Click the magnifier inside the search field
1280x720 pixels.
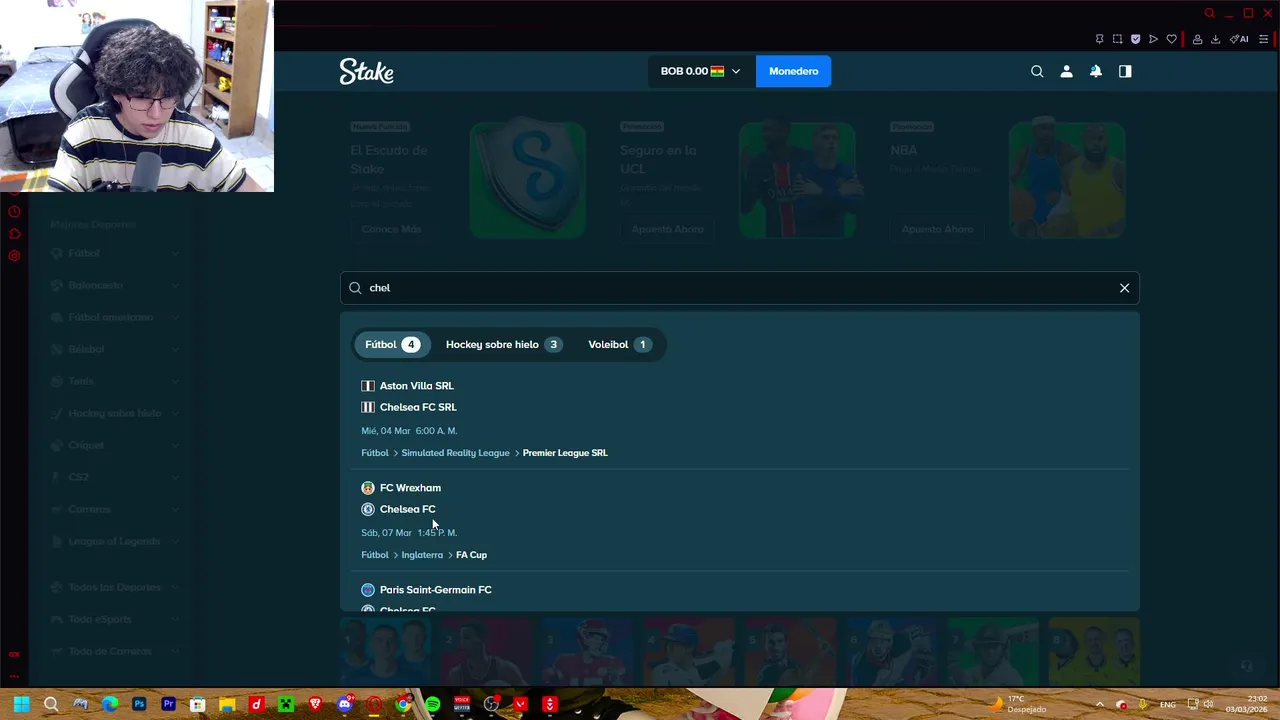[355, 288]
